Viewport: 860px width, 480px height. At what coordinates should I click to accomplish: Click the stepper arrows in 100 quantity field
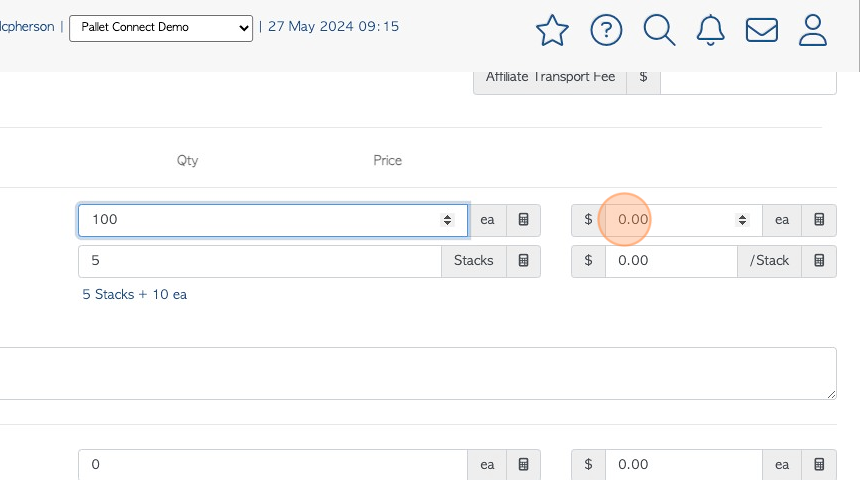(x=447, y=220)
